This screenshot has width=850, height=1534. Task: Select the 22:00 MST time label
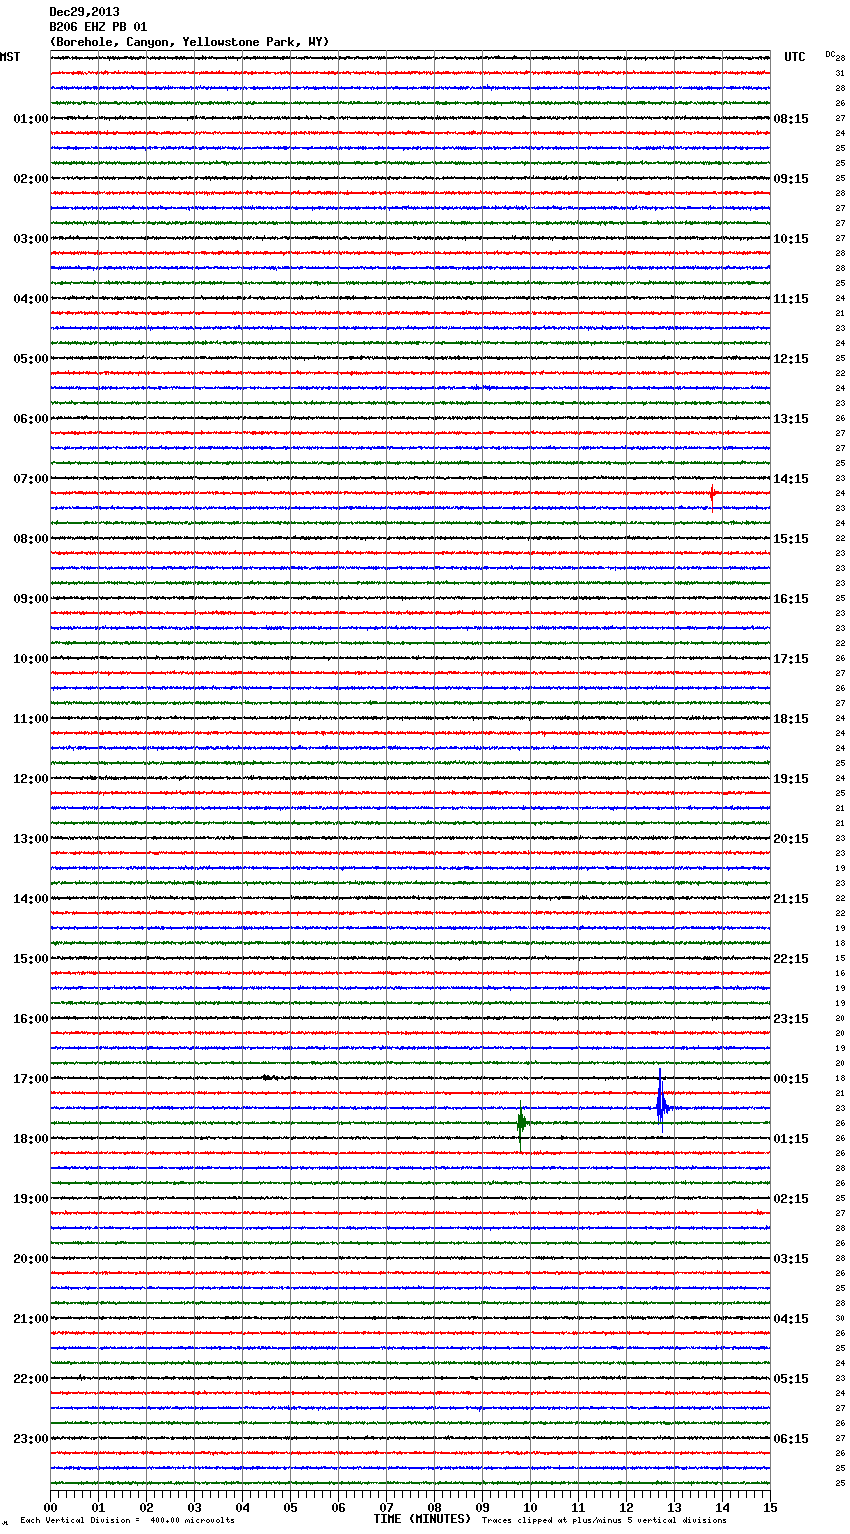[x=30, y=1379]
